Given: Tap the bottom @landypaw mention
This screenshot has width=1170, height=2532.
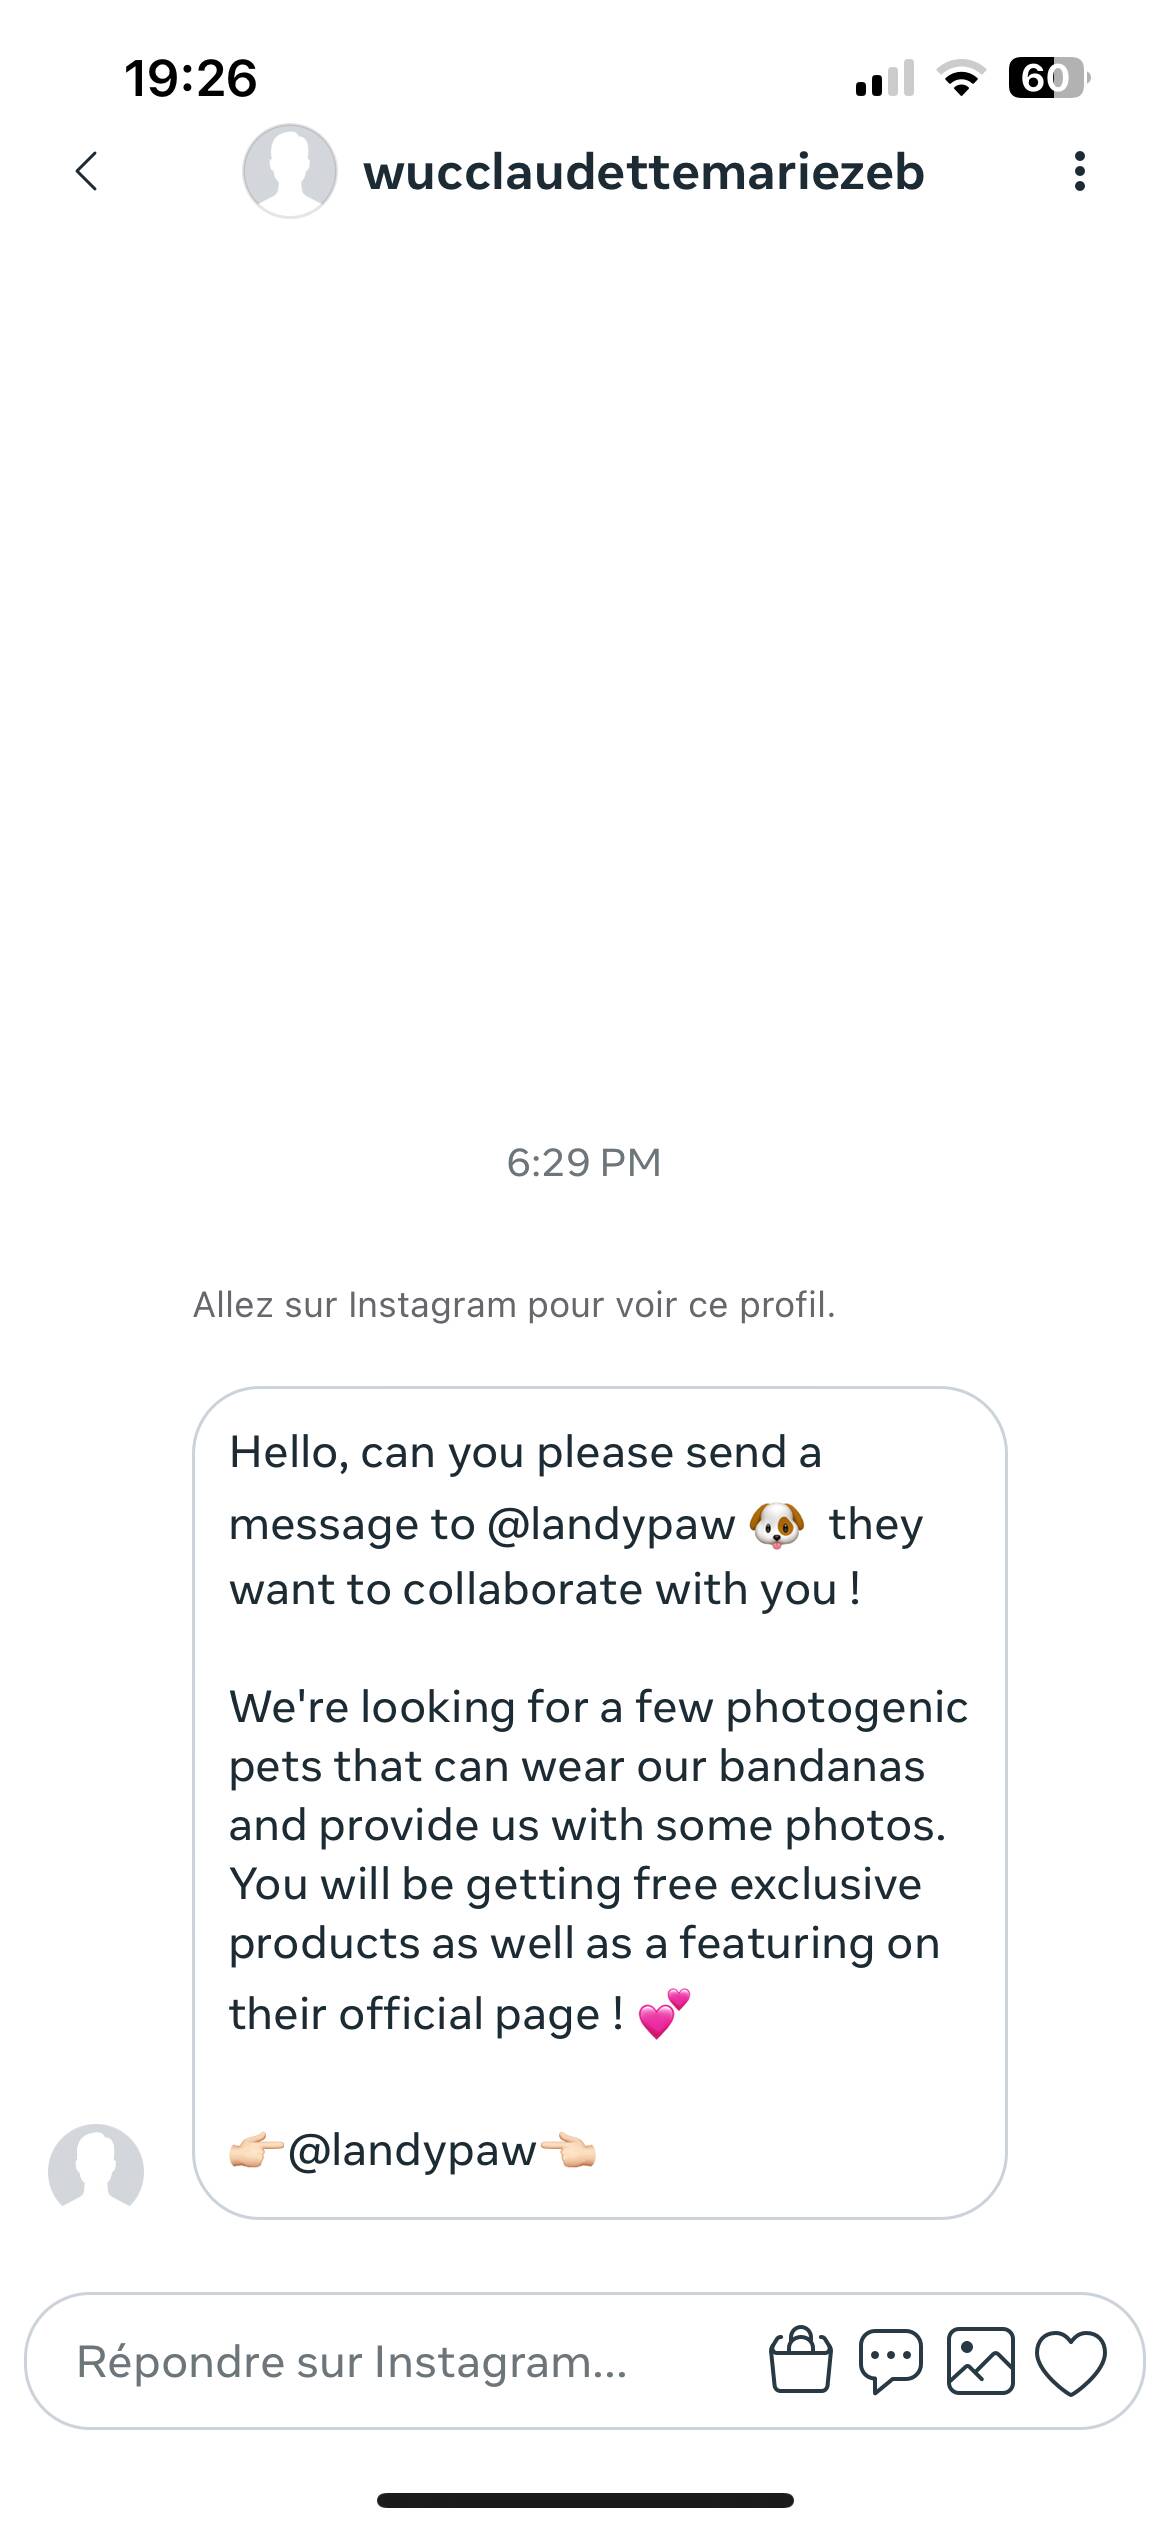Looking at the screenshot, I should (x=412, y=2150).
